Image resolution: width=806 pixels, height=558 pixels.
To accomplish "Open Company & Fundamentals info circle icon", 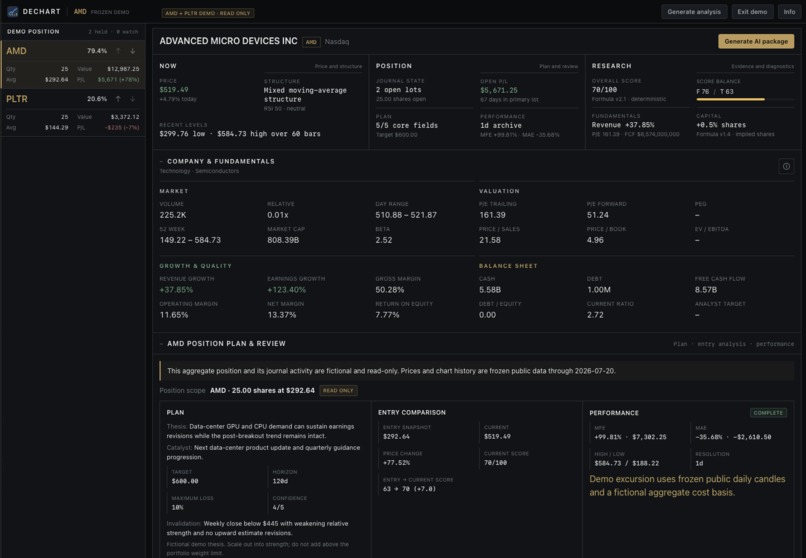I will tap(786, 166).
